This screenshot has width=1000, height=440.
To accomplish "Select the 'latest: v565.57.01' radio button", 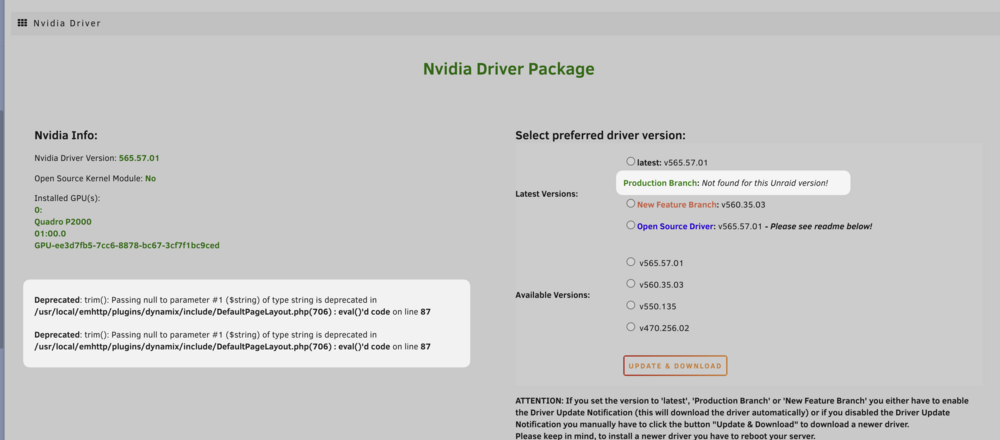I will point(631,161).
